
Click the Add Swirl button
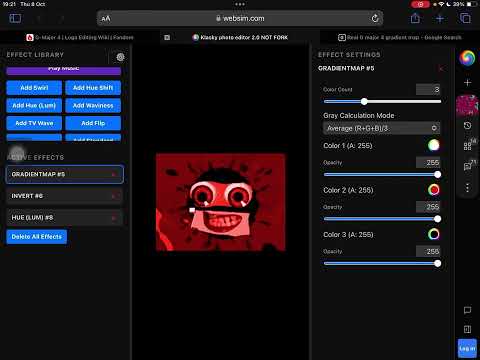coord(34,88)
